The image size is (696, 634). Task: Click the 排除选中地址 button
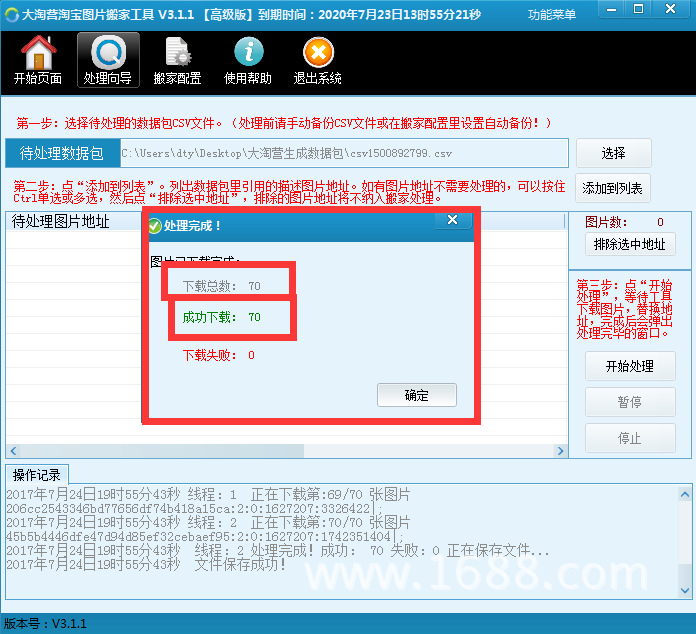tap(630, 244)
